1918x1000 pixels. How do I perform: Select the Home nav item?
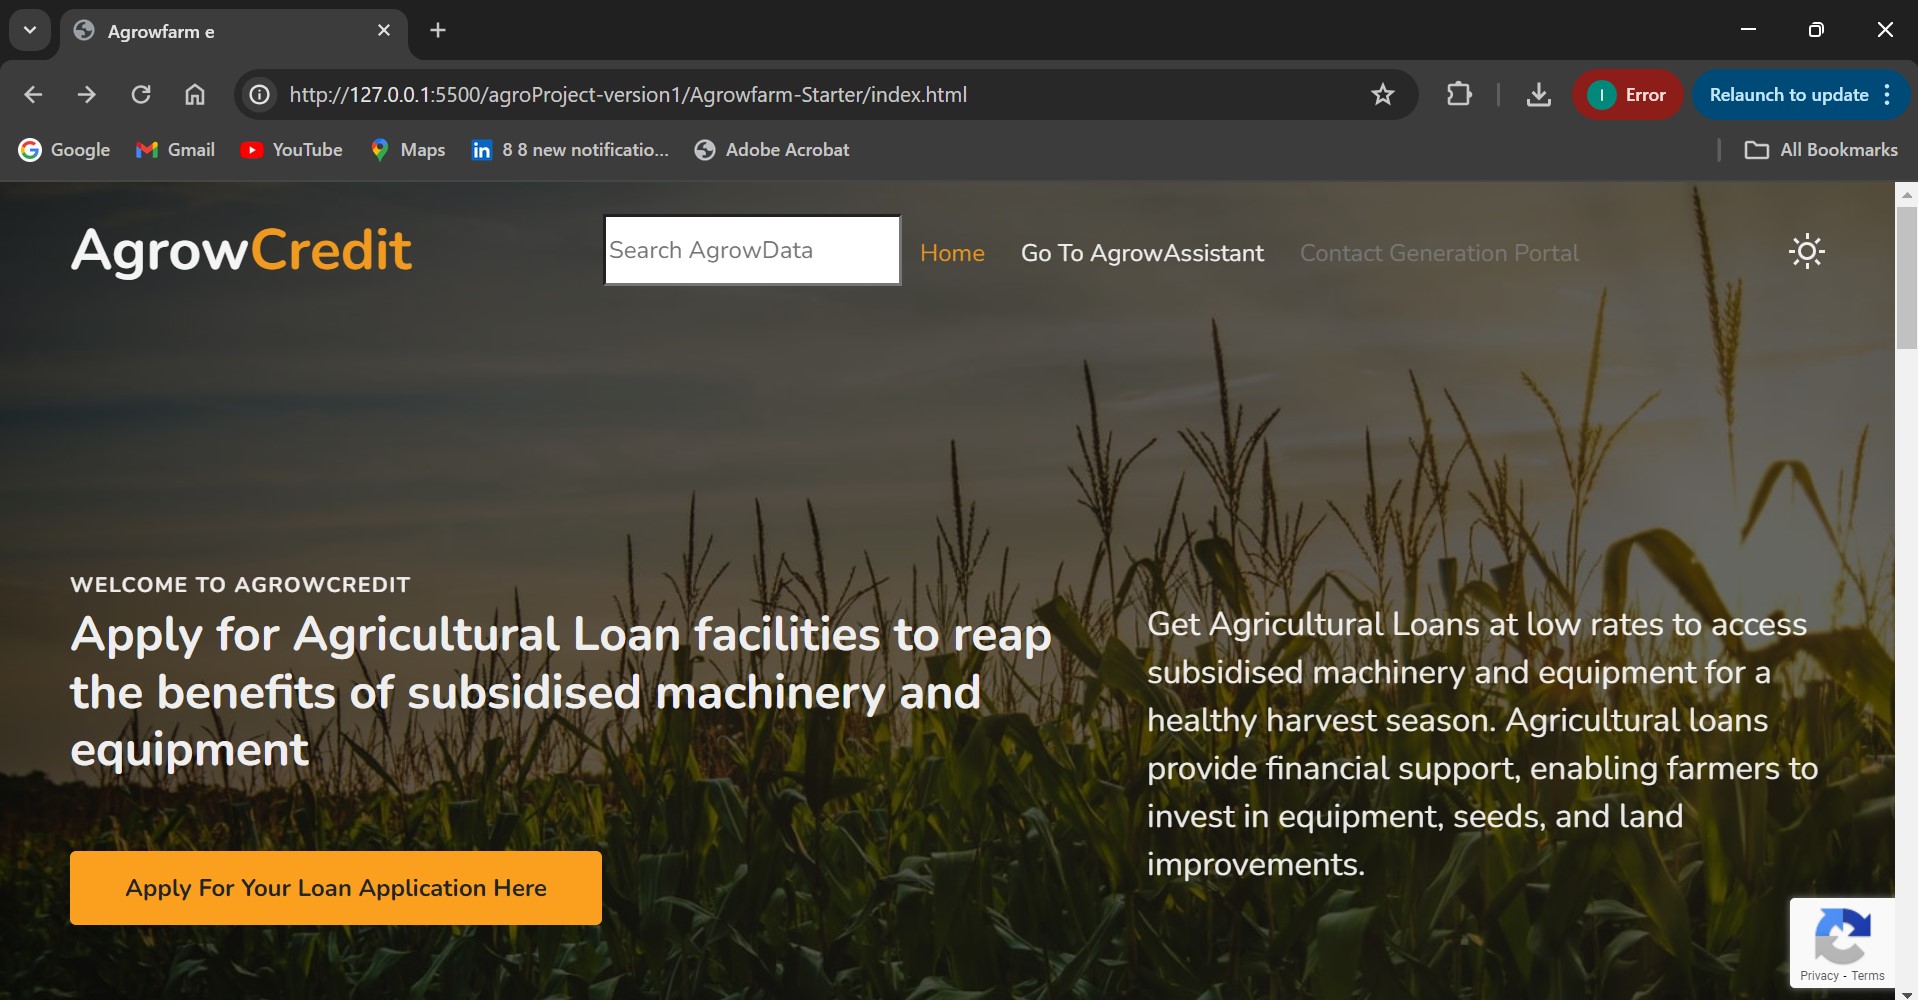click(x=952, y=253)
